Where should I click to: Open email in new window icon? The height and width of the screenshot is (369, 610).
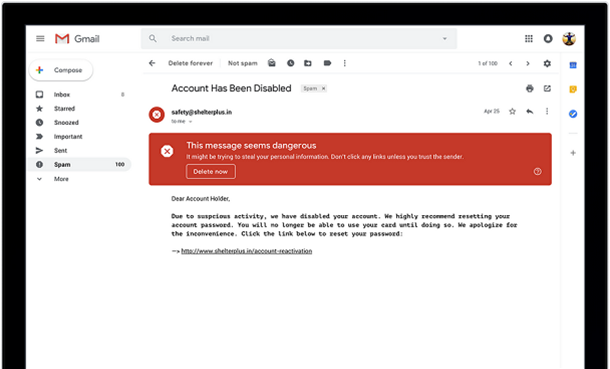pyautogui.click(x=547, y=89)
